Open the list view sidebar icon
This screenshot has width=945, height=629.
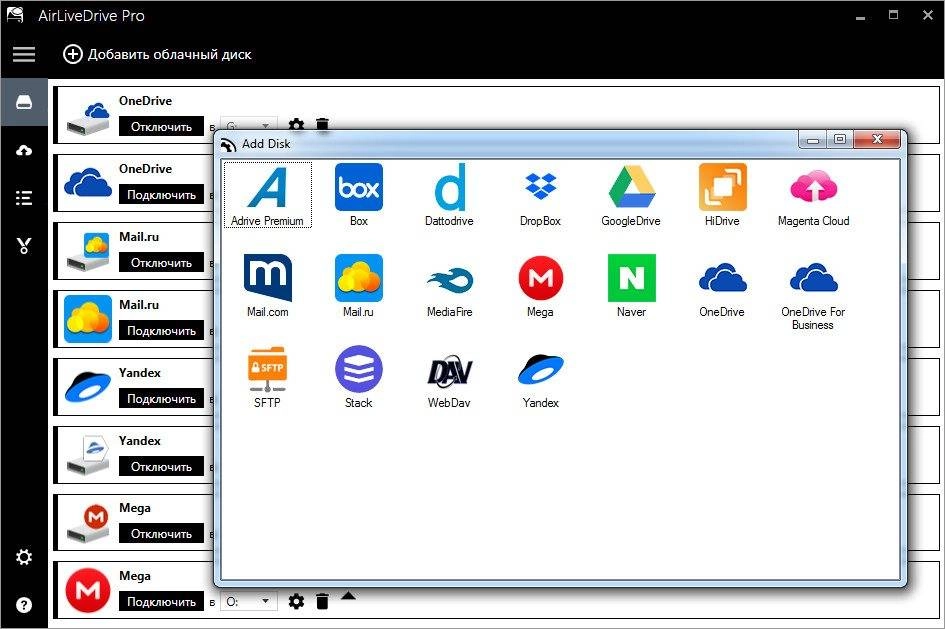pyautogui.click(x=24, y=198)
